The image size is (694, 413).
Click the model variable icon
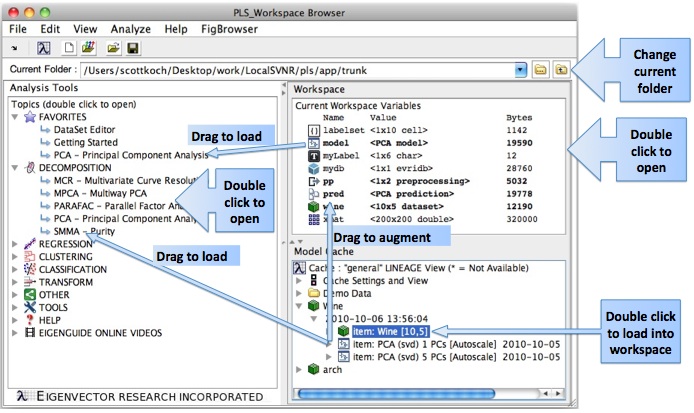(313, 143)
